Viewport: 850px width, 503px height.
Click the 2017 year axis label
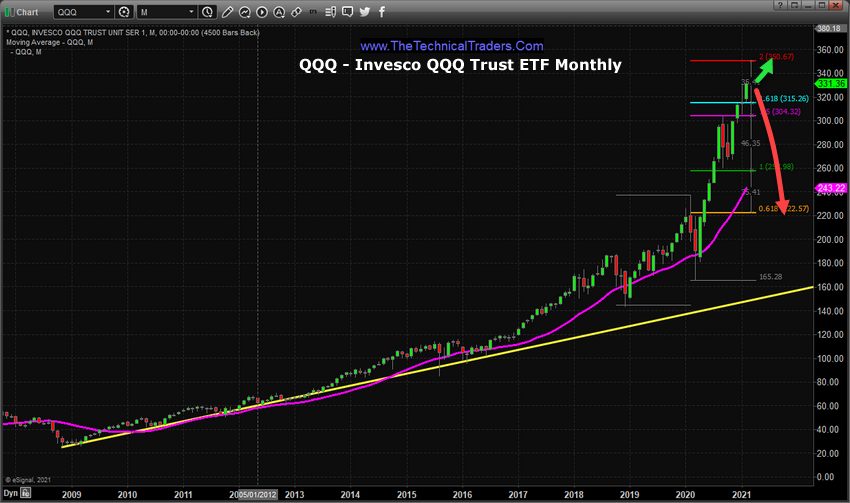coord(518,494)
